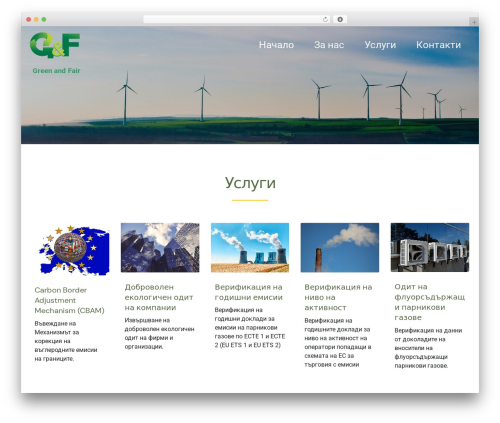Open the cooling towers thumbnail image
Screen dimensions: 500x423
pos(250,247)
